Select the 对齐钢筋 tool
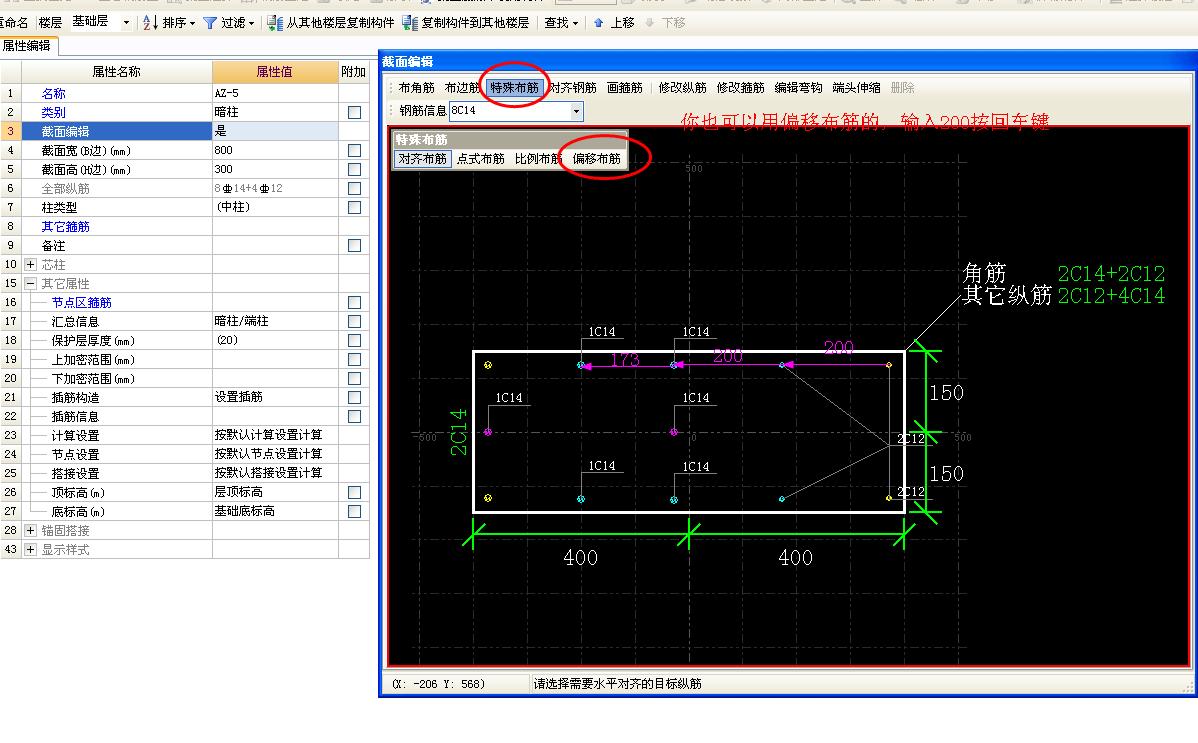 click(x=573, y=88)
